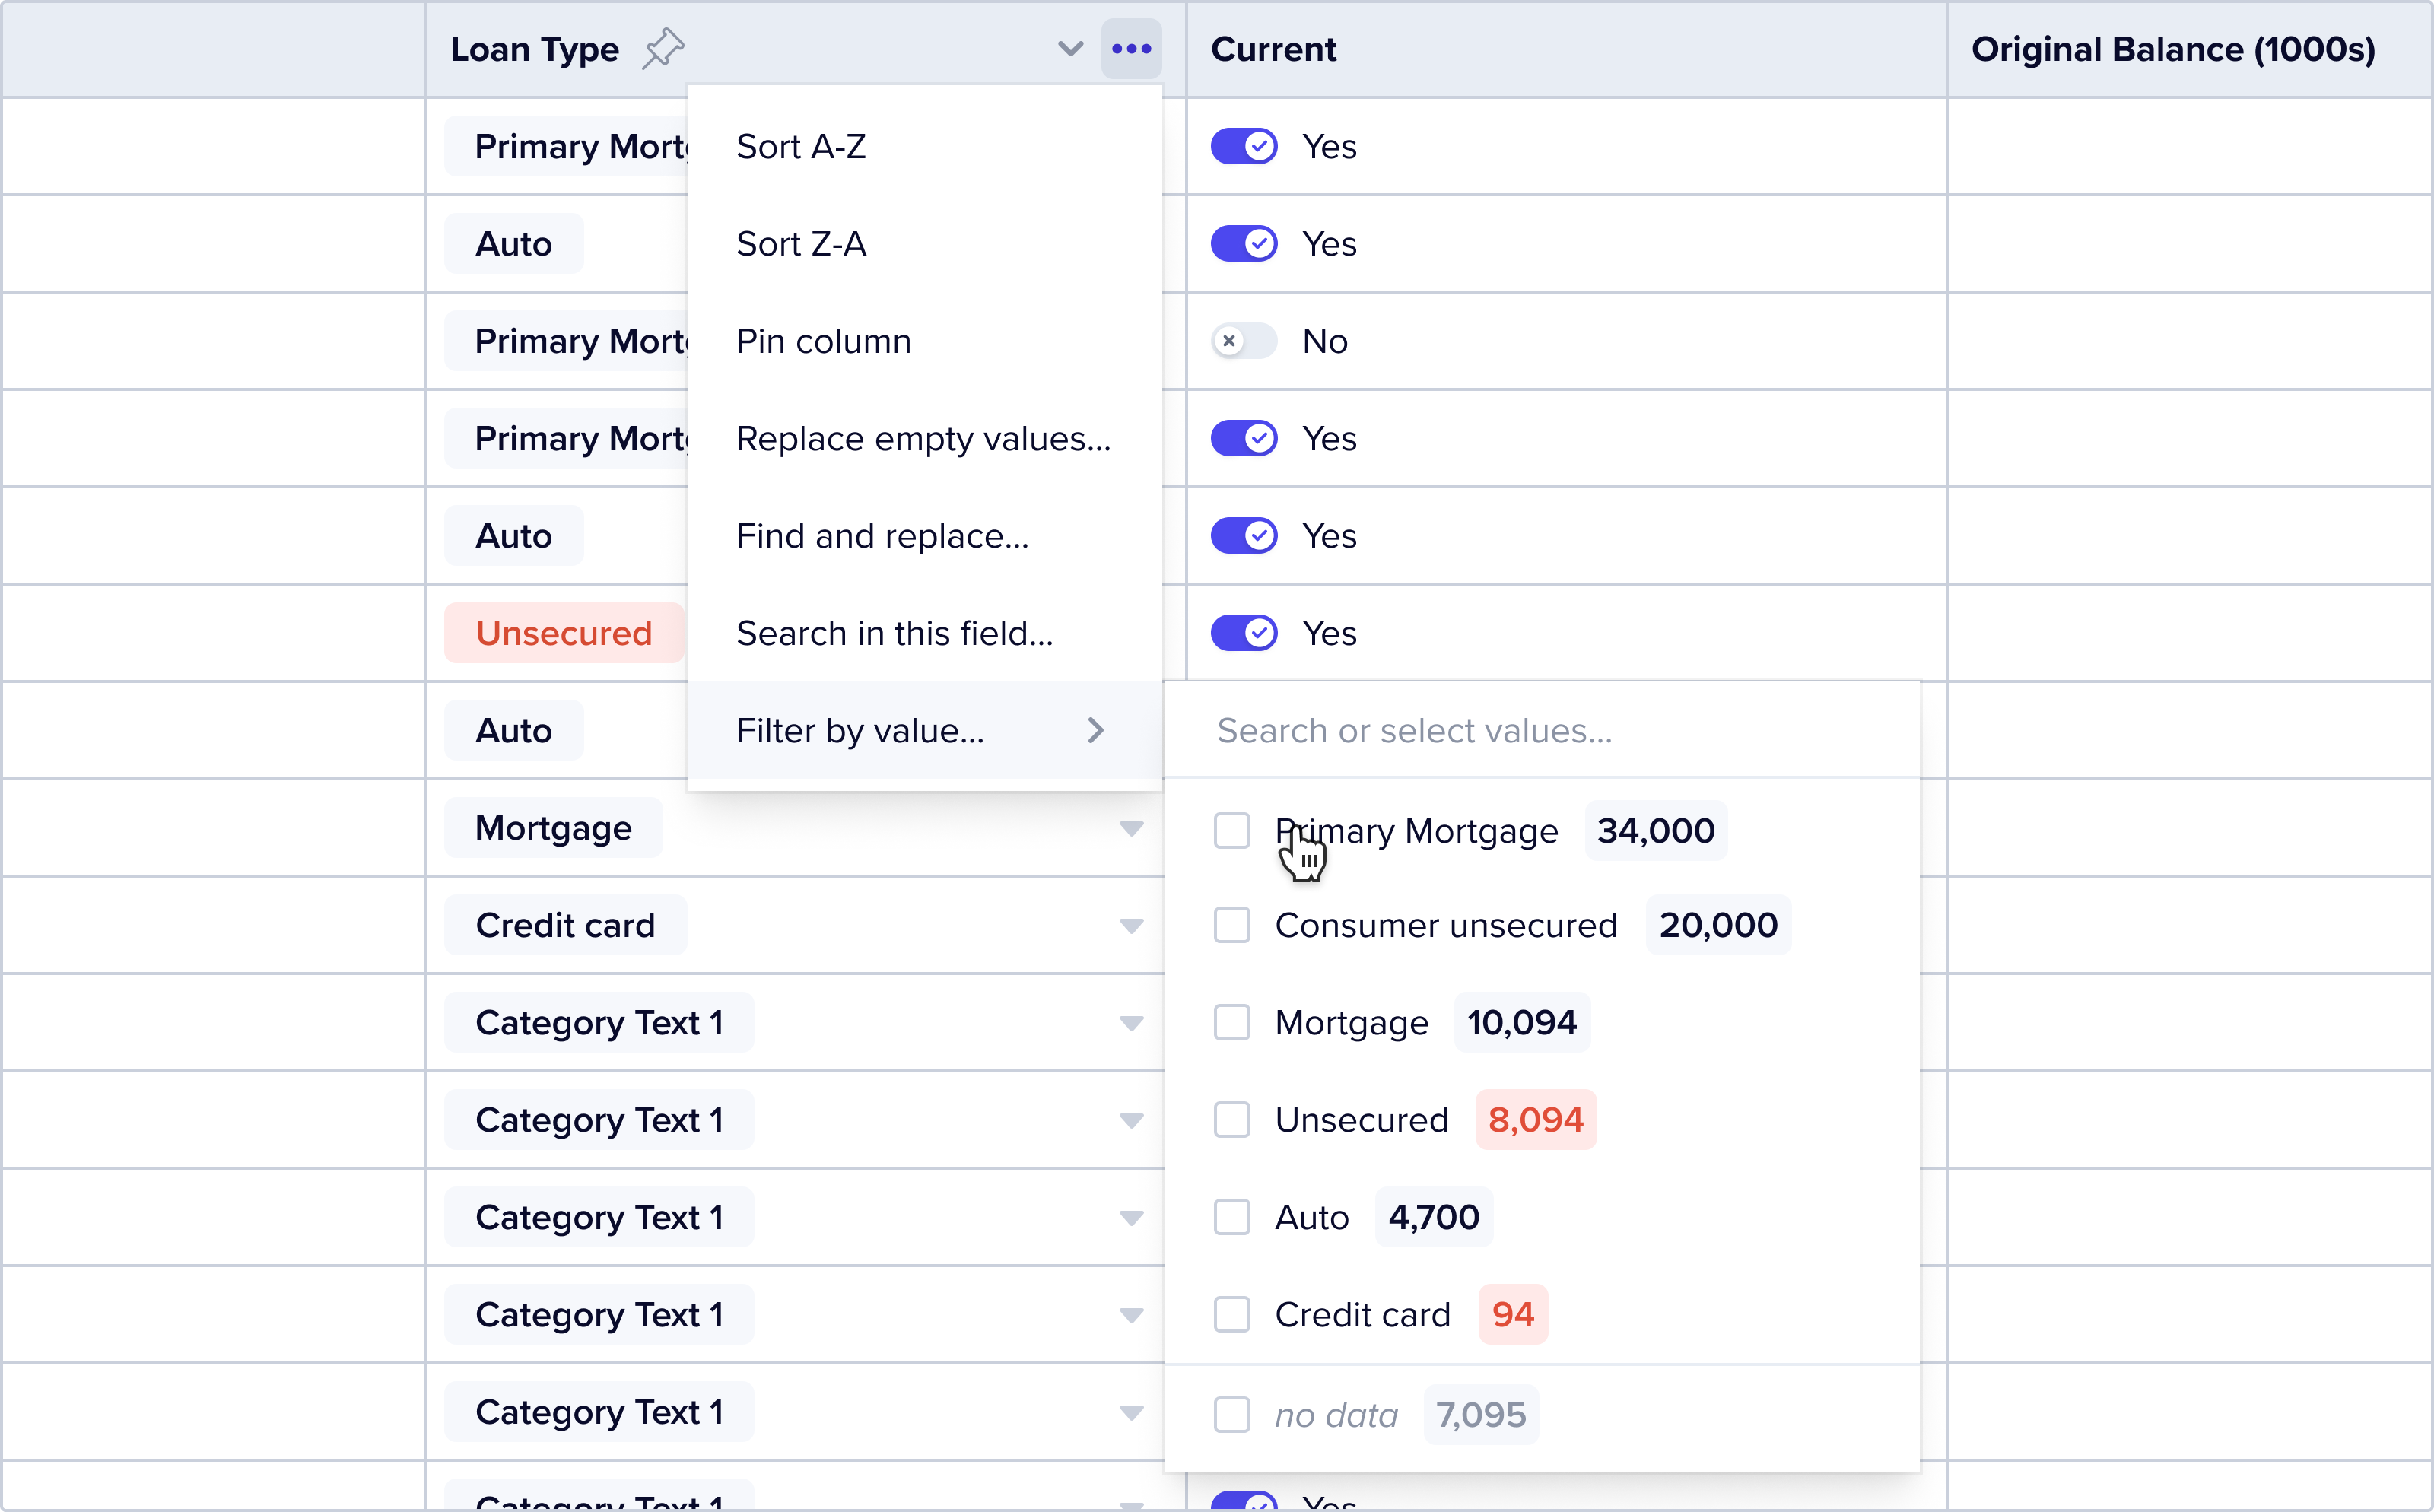Viewport: 2434px width, 1512px height.
Task: Toggle off Current in the first row
Action: point(1243,146)
